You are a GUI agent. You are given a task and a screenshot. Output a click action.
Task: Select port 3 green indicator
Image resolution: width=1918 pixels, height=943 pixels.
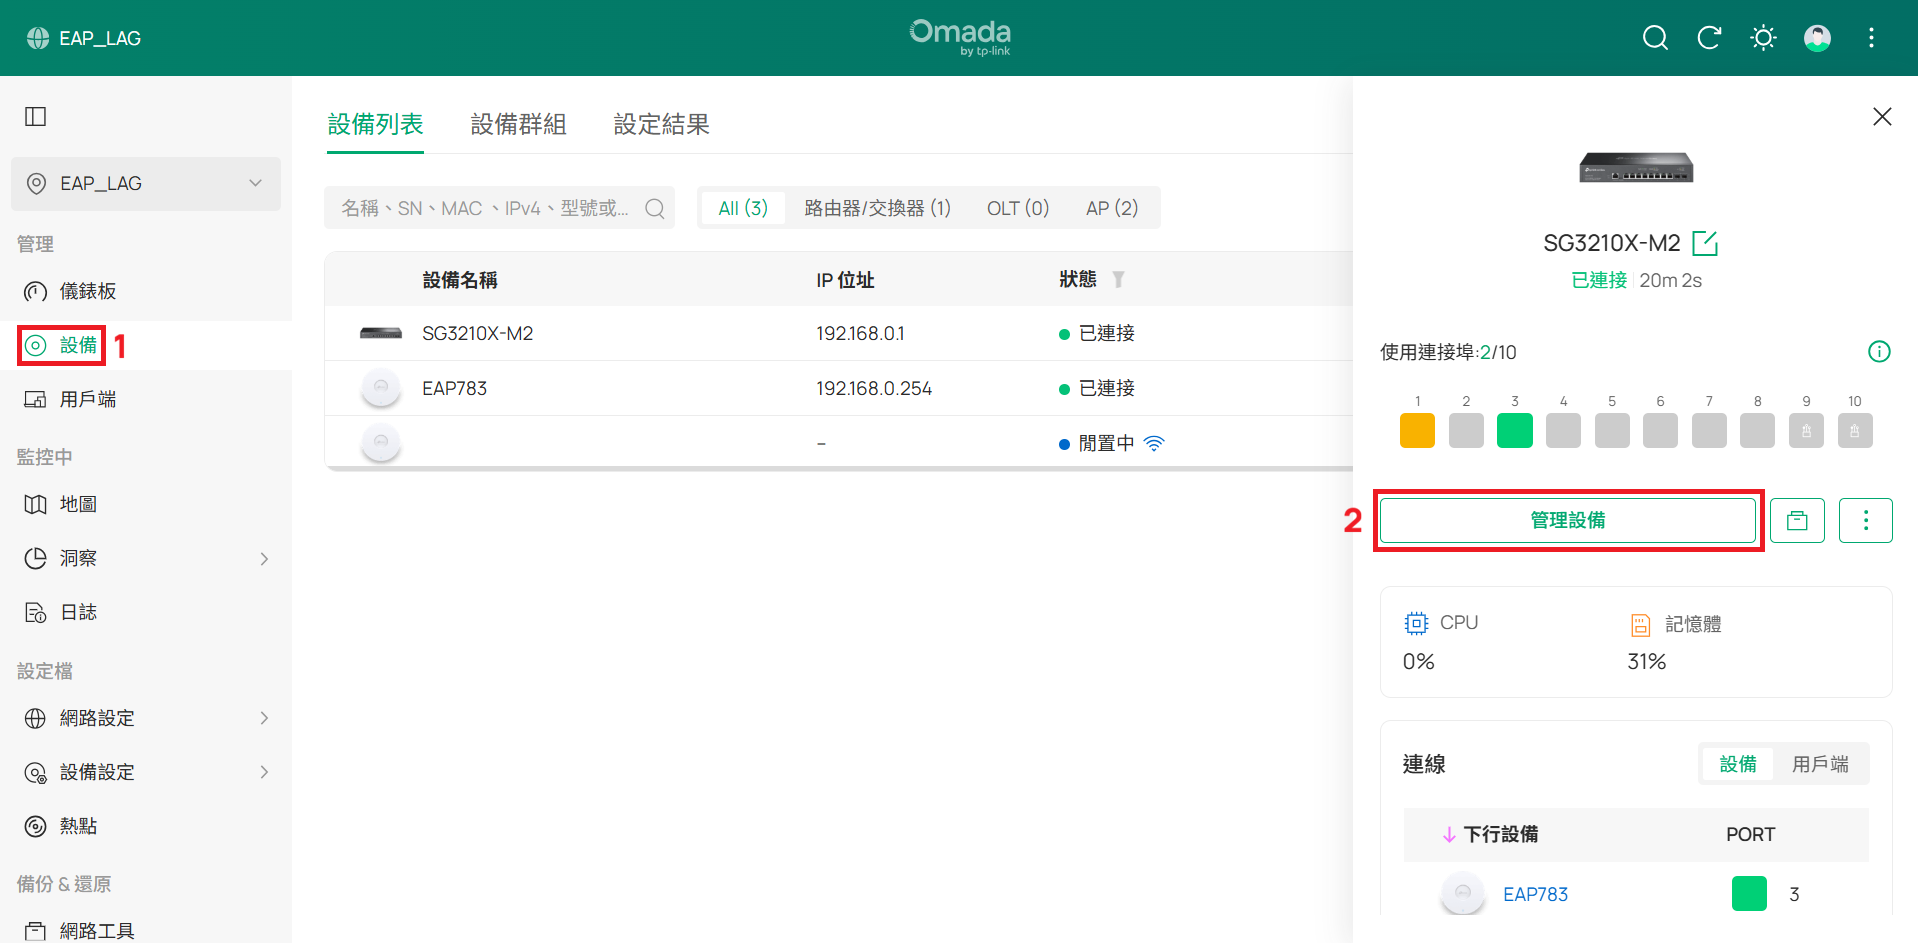tap(1515, 431)
